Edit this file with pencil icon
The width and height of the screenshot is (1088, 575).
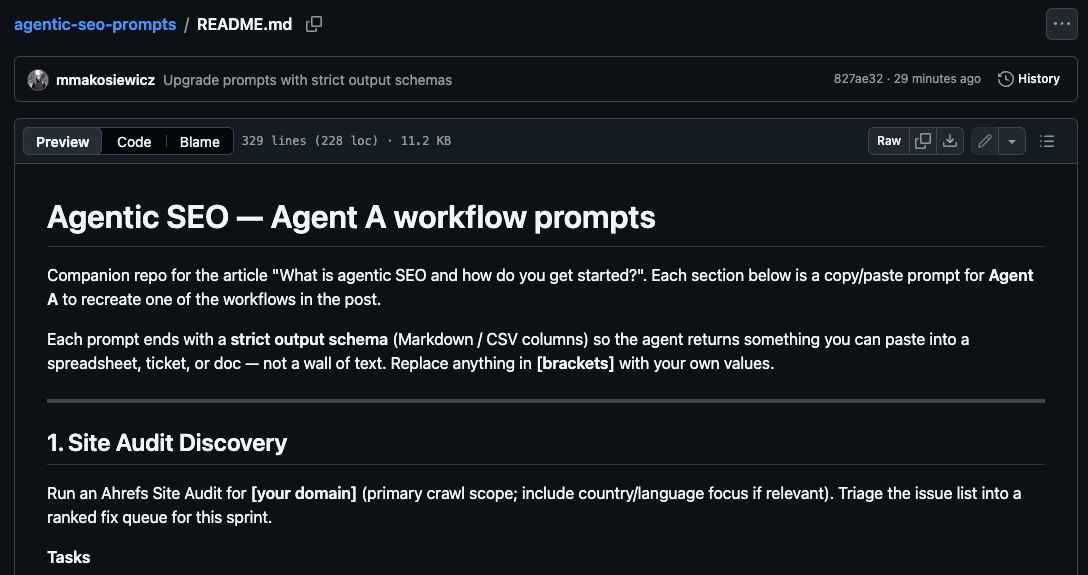pos(985,141)
